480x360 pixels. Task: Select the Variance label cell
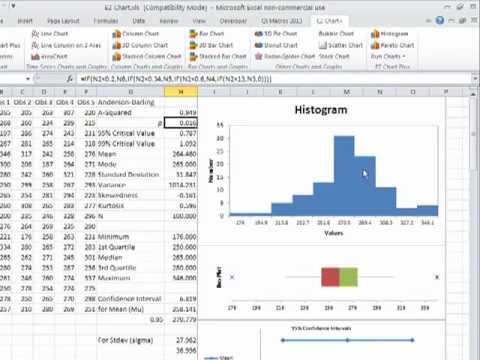point(131,185)
